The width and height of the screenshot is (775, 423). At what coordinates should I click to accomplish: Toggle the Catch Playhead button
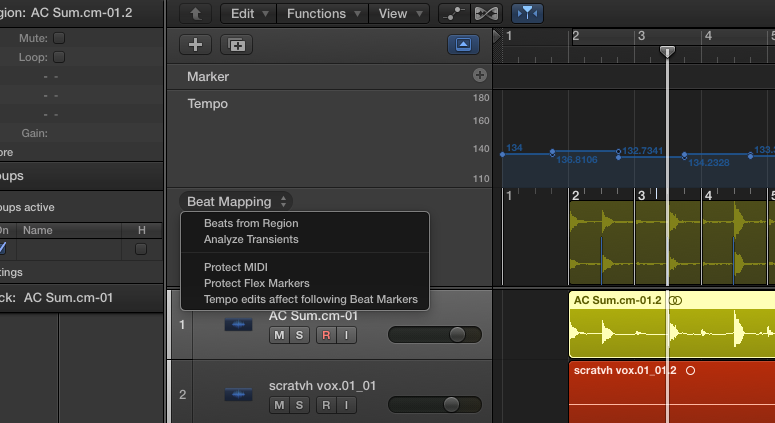coord(527,13)
